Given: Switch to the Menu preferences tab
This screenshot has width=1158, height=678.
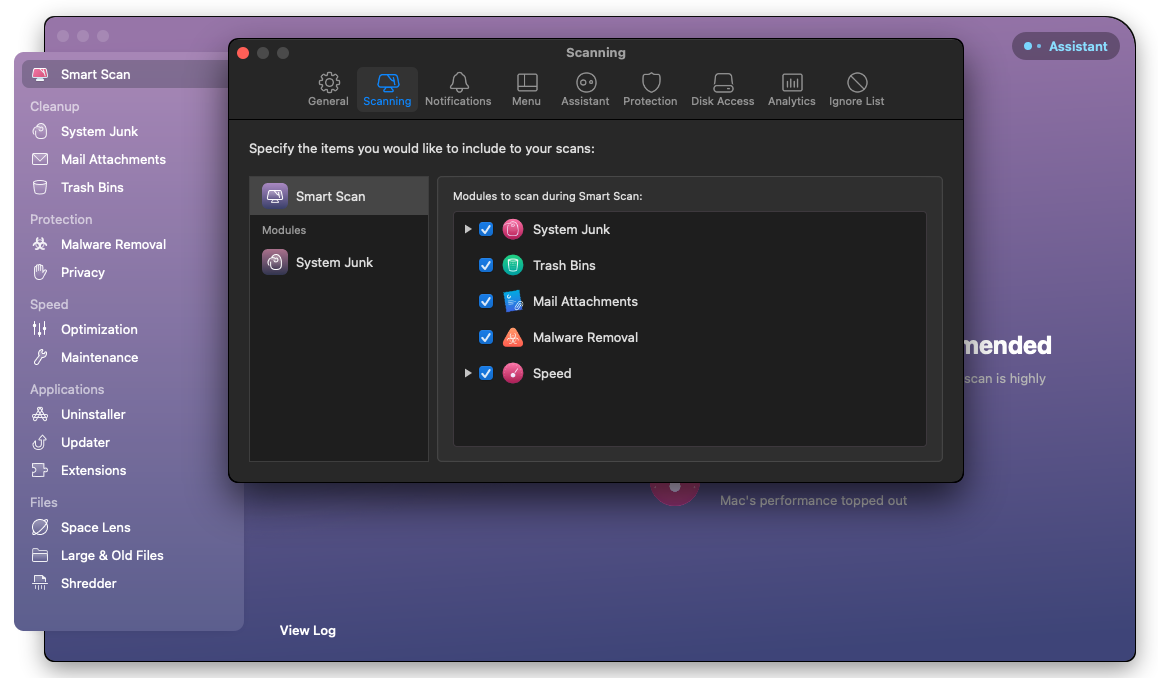Looking at the screenshot, I should pyautogui.click(x=526, y=89).
